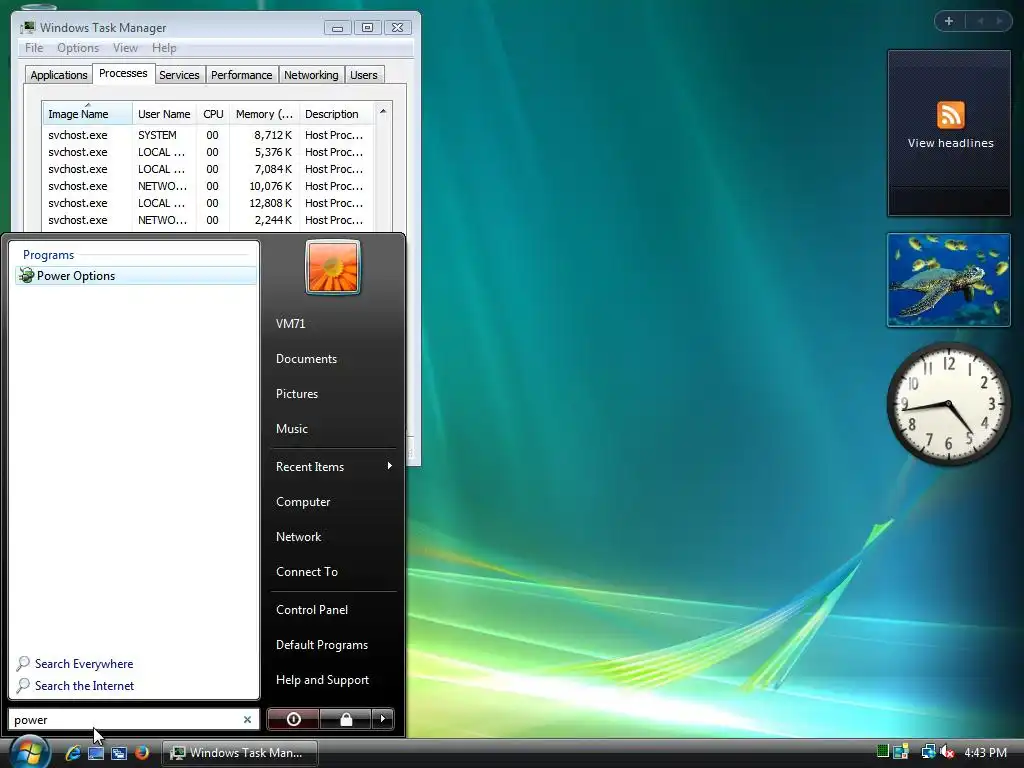Sort processes by User Name column
Screen dimensions: 1024x768
coord(164,114)
